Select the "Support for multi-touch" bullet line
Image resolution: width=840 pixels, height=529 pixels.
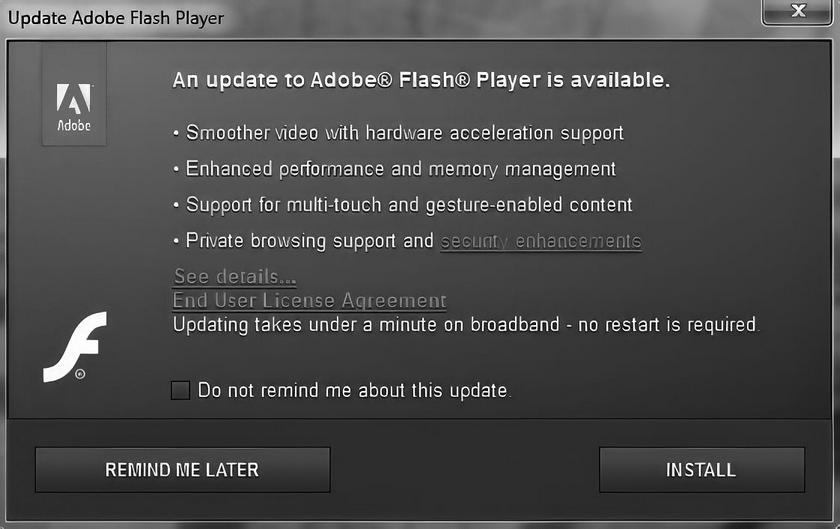(x=409, y=205)
